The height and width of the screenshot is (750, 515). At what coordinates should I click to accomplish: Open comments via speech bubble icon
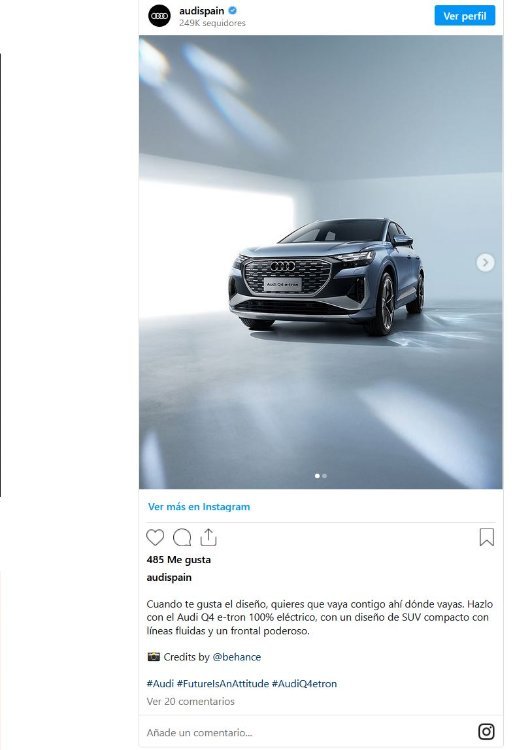(x=182, y=538)
